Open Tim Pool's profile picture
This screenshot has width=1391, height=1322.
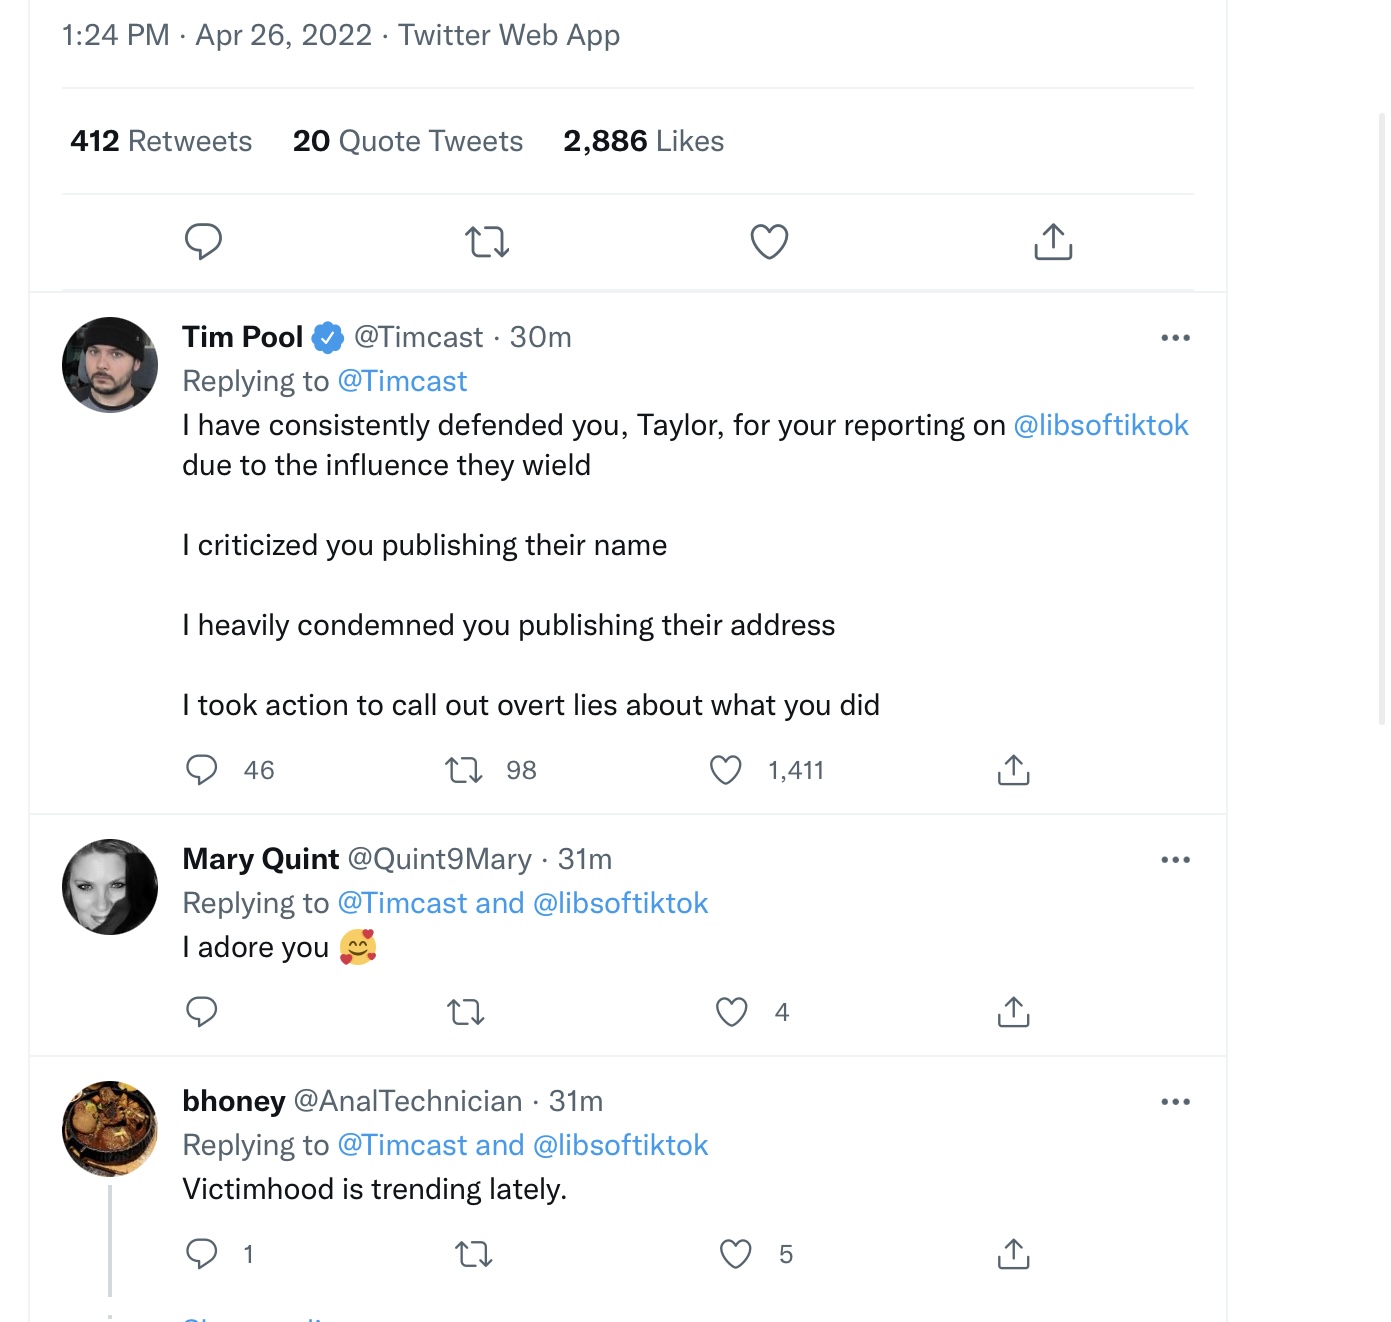tap(110, 365)
